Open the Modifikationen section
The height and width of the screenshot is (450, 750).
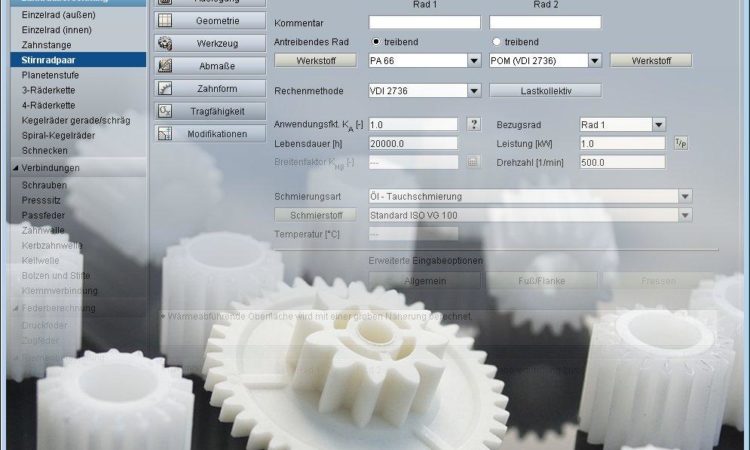coord(210,133)
